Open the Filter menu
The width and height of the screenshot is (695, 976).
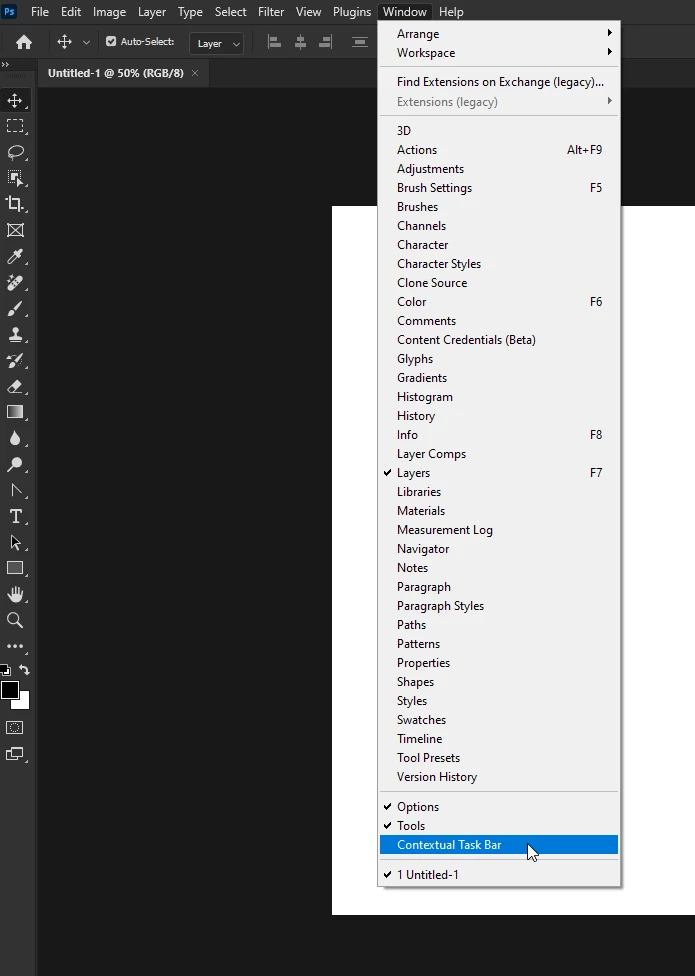tap(271, 12)
